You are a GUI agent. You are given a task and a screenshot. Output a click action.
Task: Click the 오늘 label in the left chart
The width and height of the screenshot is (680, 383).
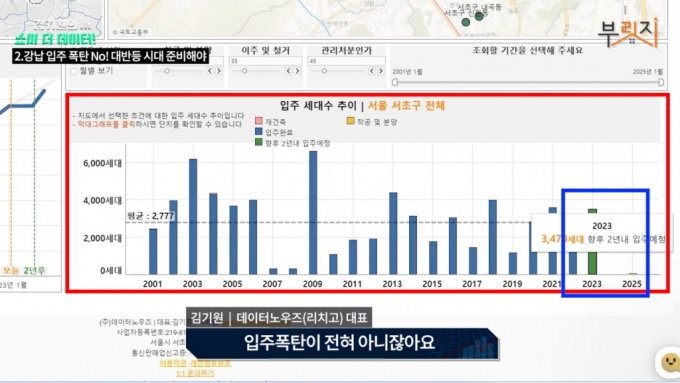pyautogui.click(x=11, y=271)
